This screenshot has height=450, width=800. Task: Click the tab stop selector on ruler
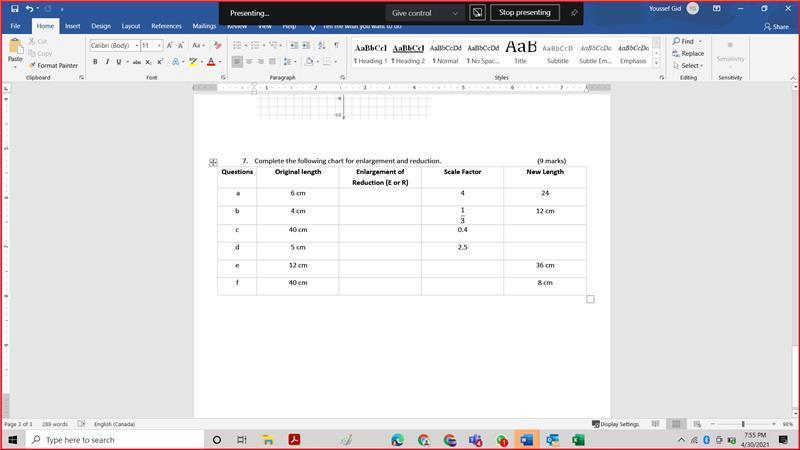click(6, 88)
